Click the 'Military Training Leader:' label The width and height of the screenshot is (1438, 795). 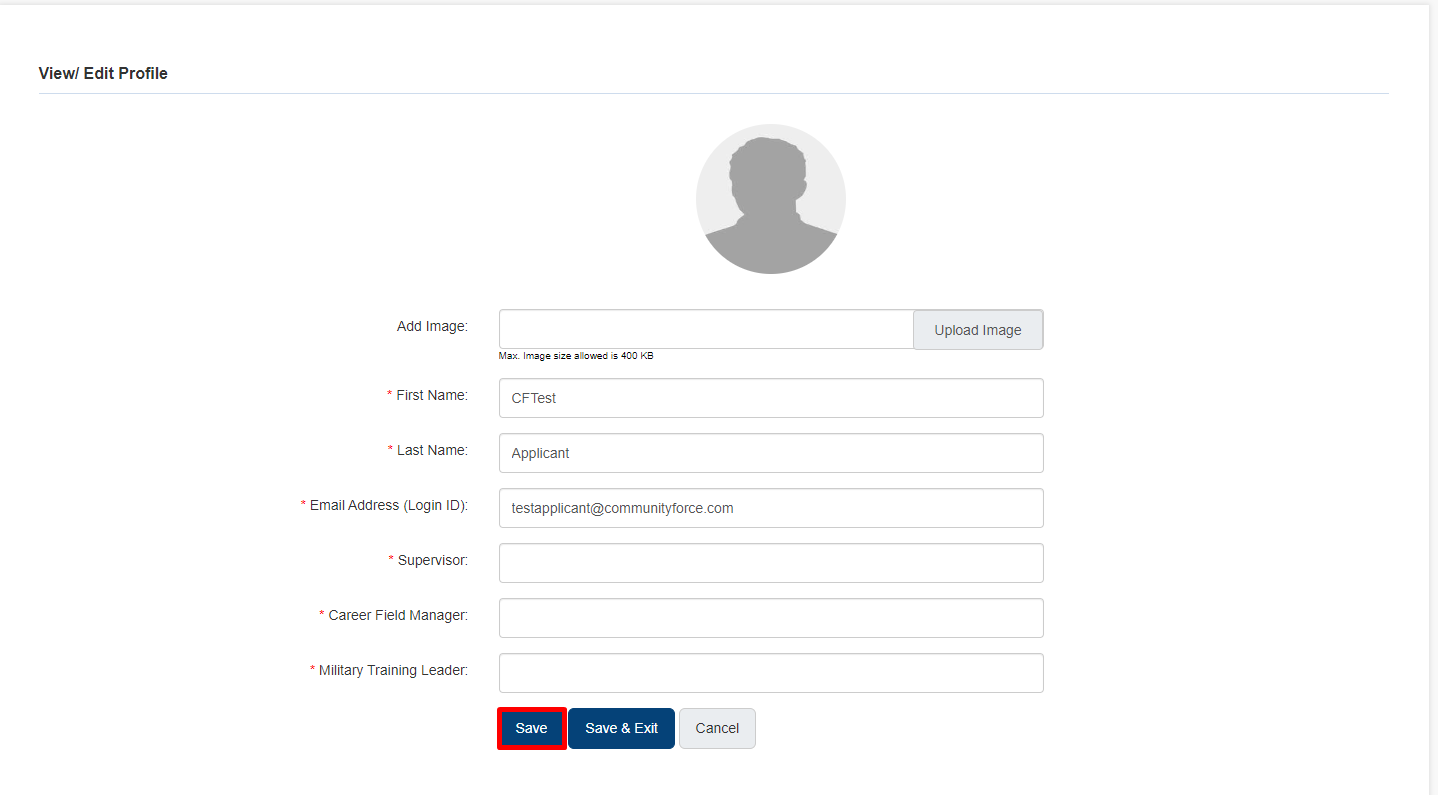click(x=393, y=670)
